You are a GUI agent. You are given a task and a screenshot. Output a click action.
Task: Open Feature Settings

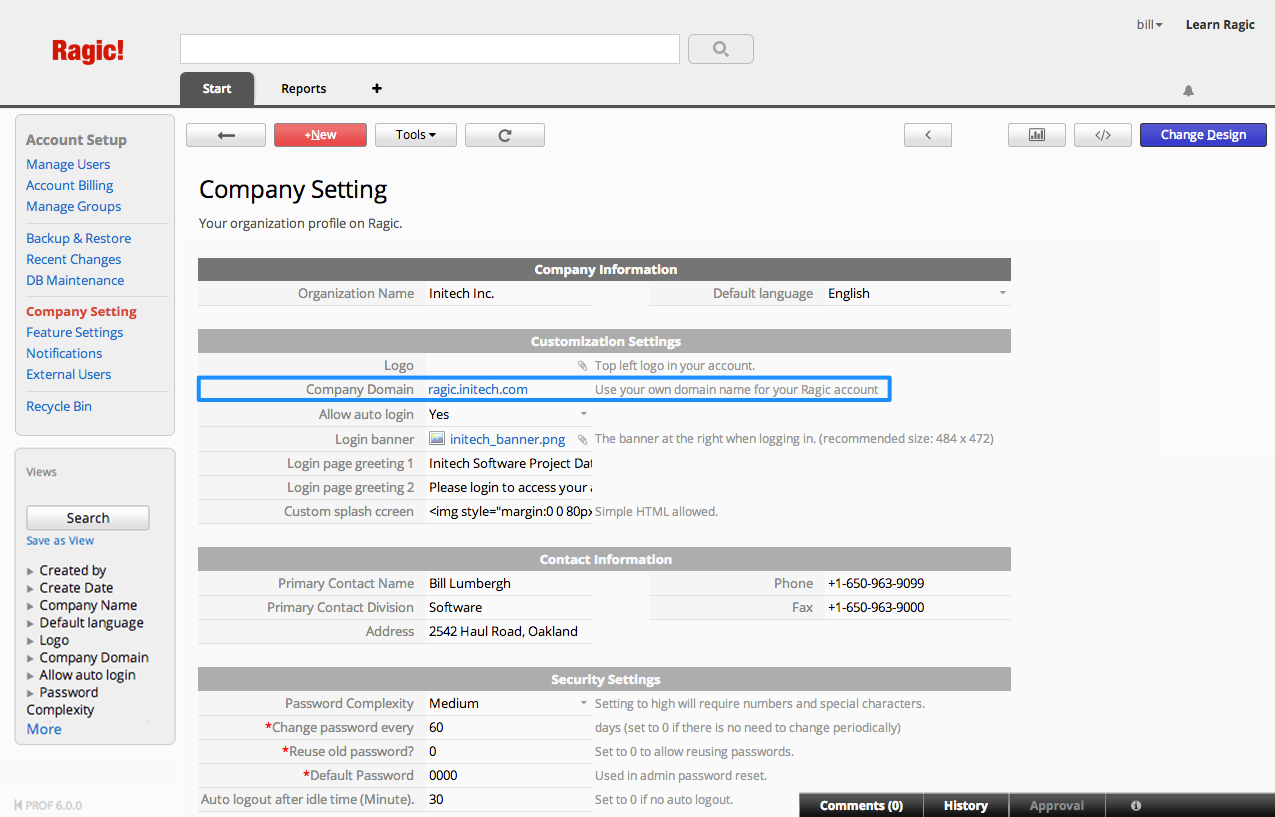pyautogui.click(x=75, y=332)
